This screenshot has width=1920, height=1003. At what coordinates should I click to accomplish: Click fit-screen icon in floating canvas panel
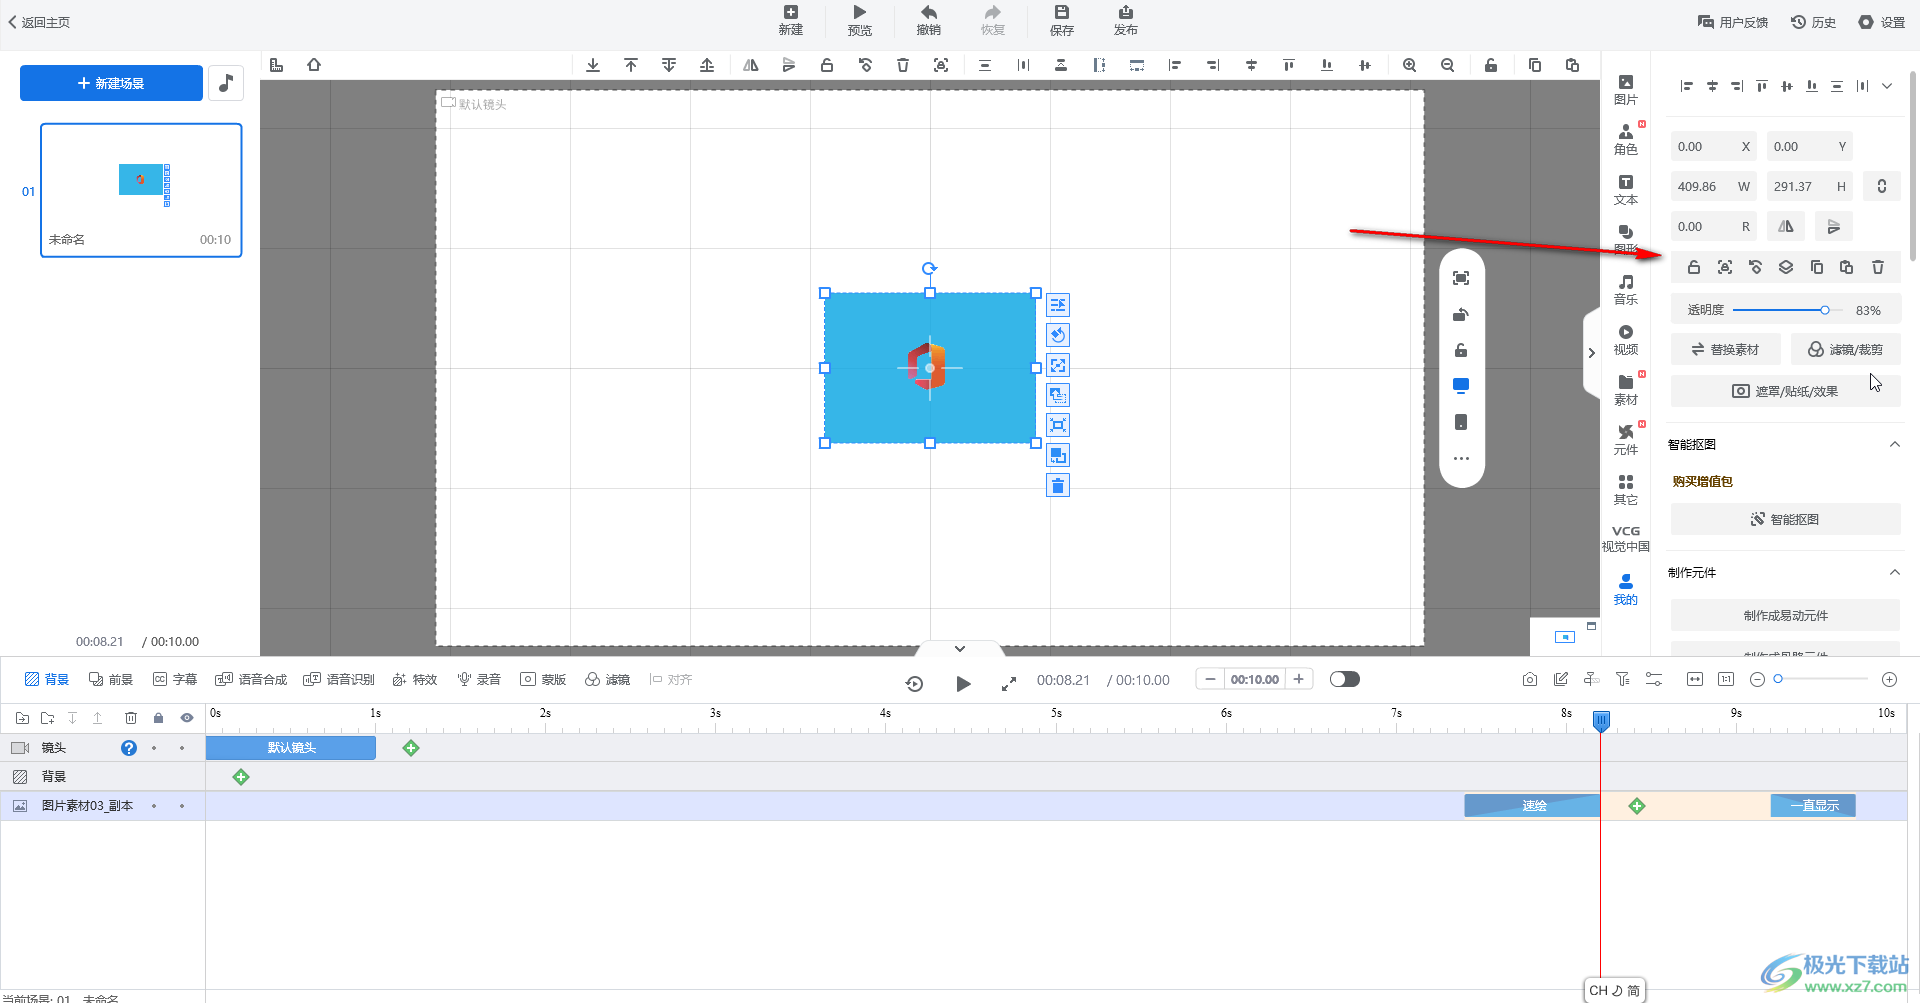1461,278
